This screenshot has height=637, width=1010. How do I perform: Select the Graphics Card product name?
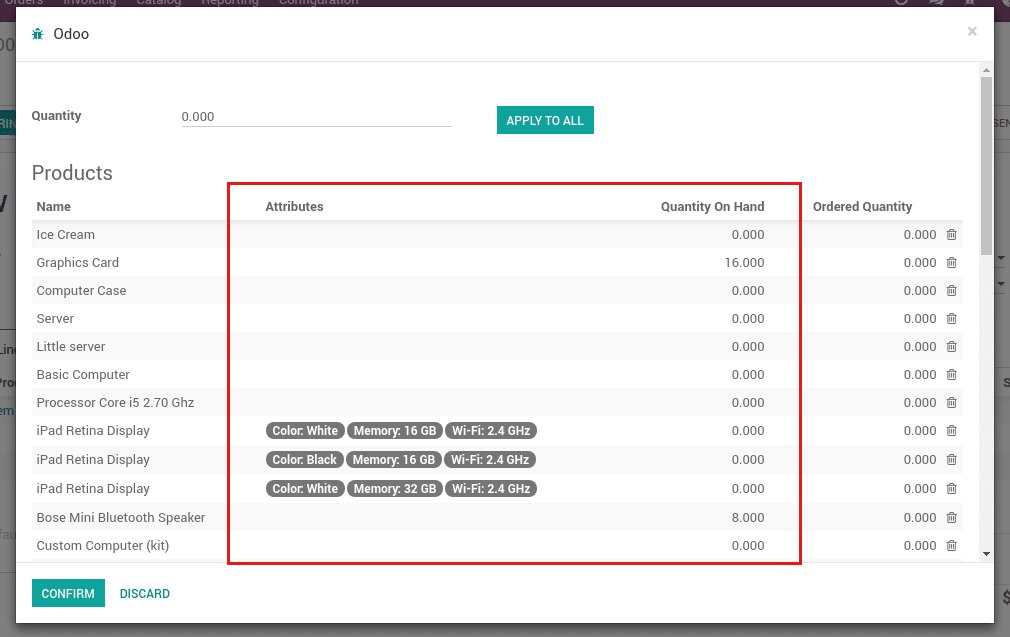(78, 262)
